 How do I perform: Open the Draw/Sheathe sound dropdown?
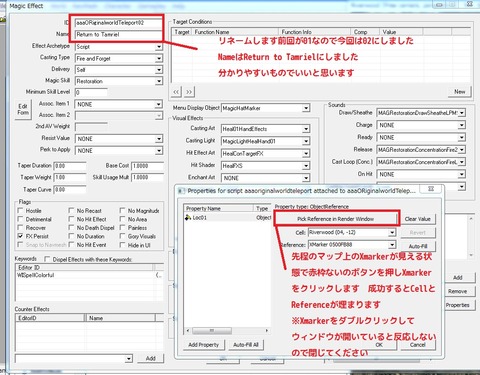[462, 113]
